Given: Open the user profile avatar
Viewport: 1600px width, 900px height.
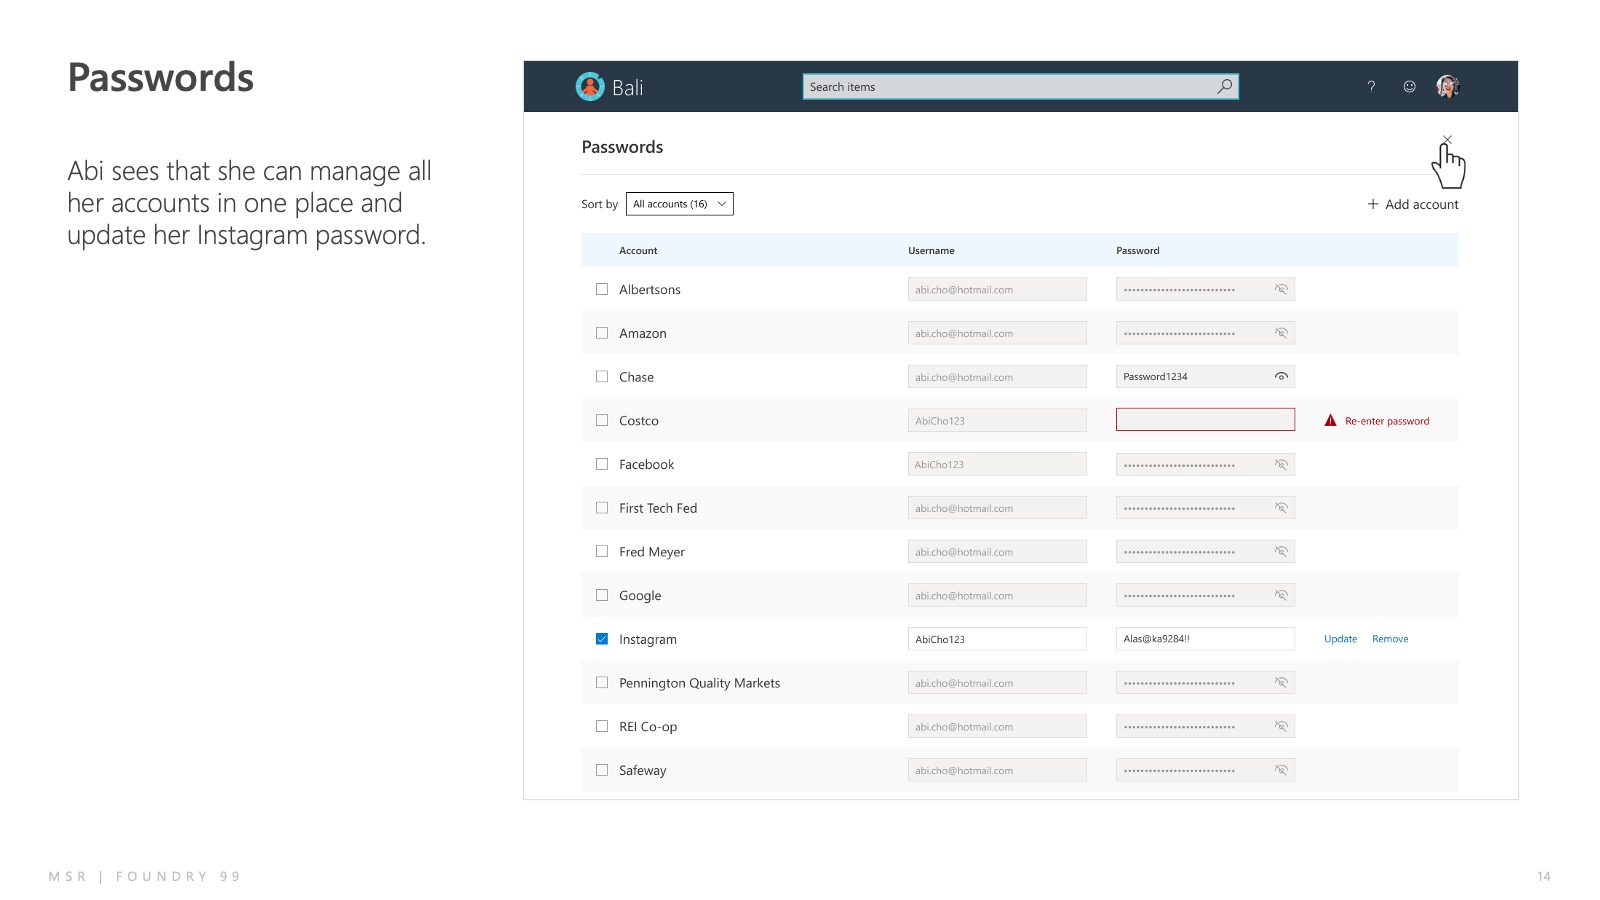Looking at the screenshot, I should pos(1447,87).
